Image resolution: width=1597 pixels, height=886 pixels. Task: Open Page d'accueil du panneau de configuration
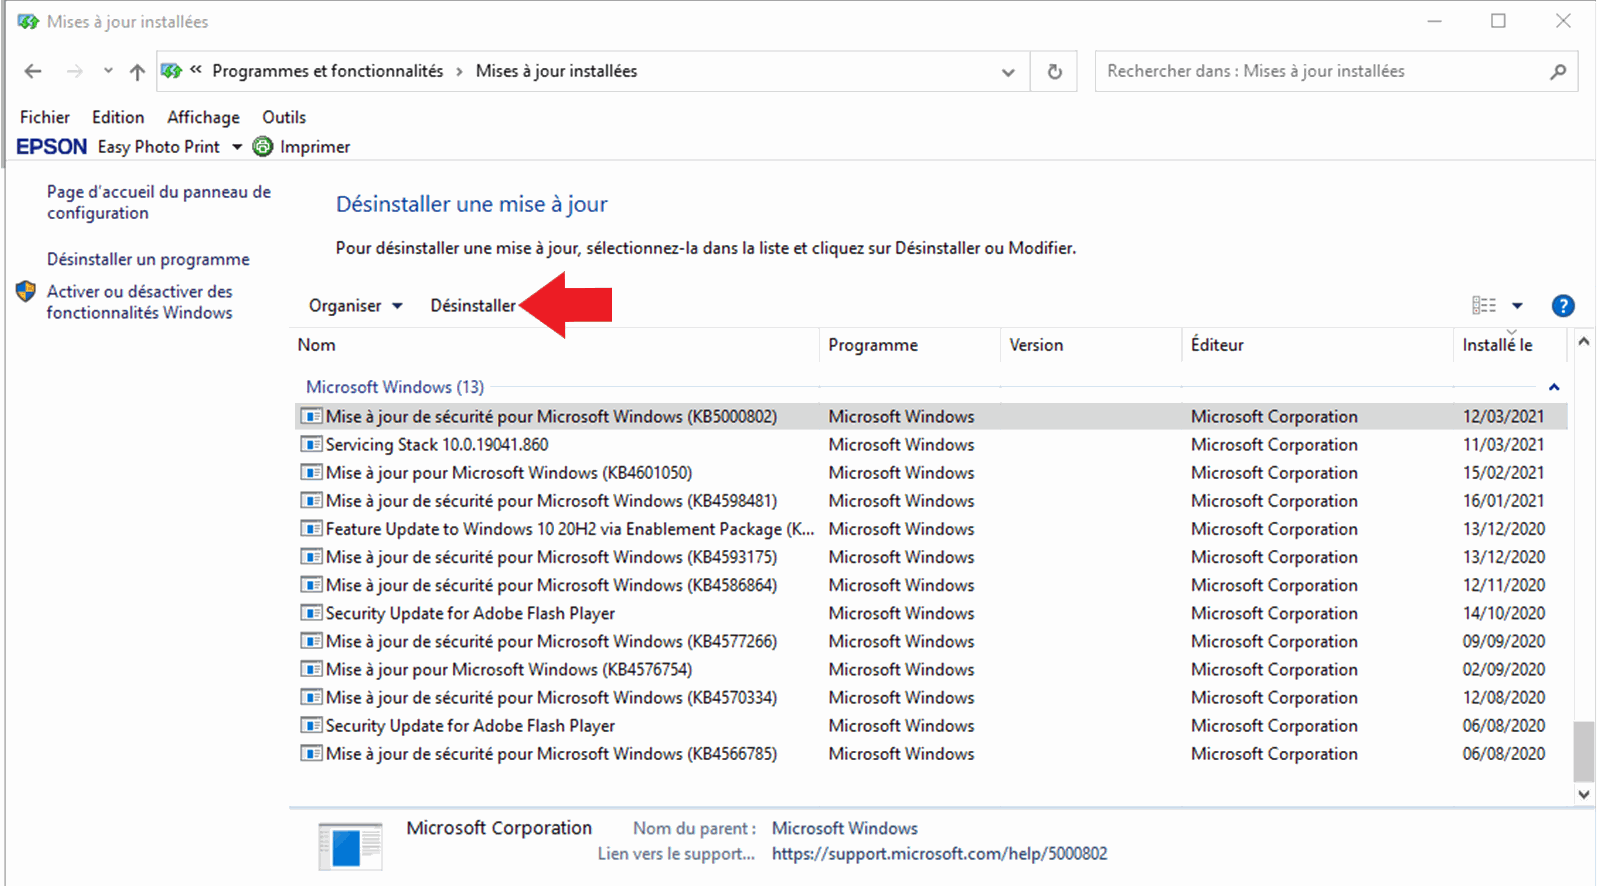point(159,202)
